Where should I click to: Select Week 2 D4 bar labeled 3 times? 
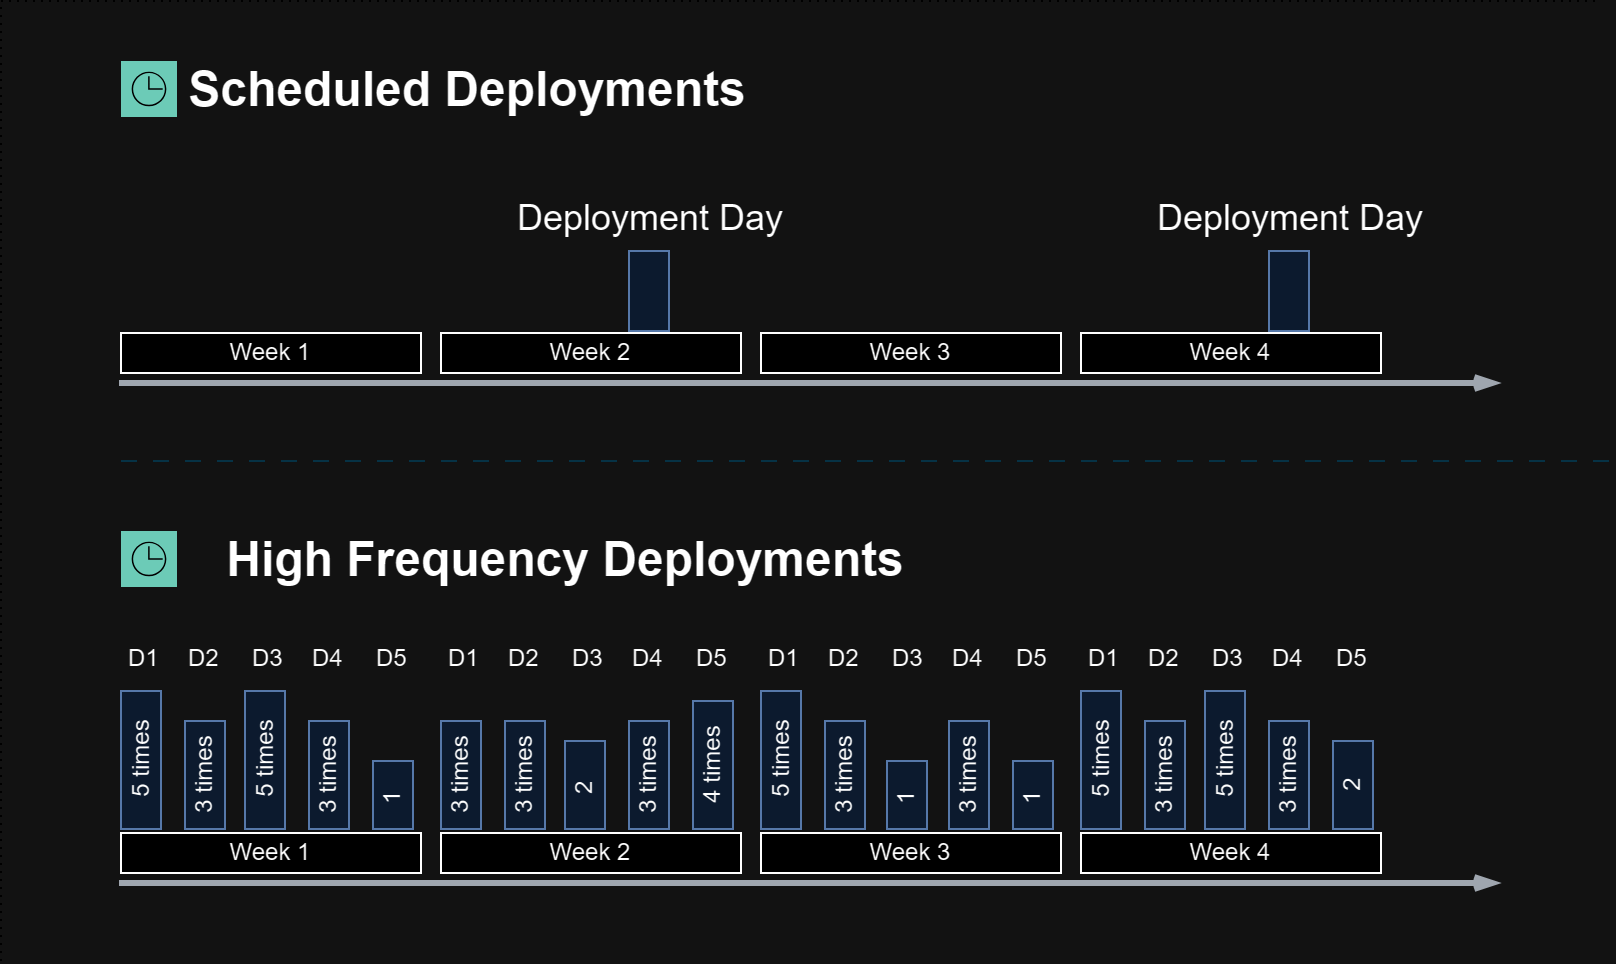click(649, 775)
